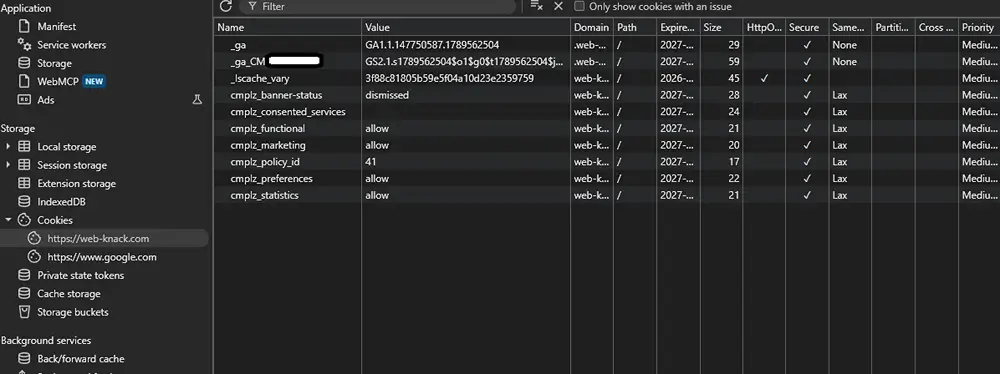Select https://web-knack.com cookies entry
Viewport: 1000px width, 374px height.
(x=98, y=239)
